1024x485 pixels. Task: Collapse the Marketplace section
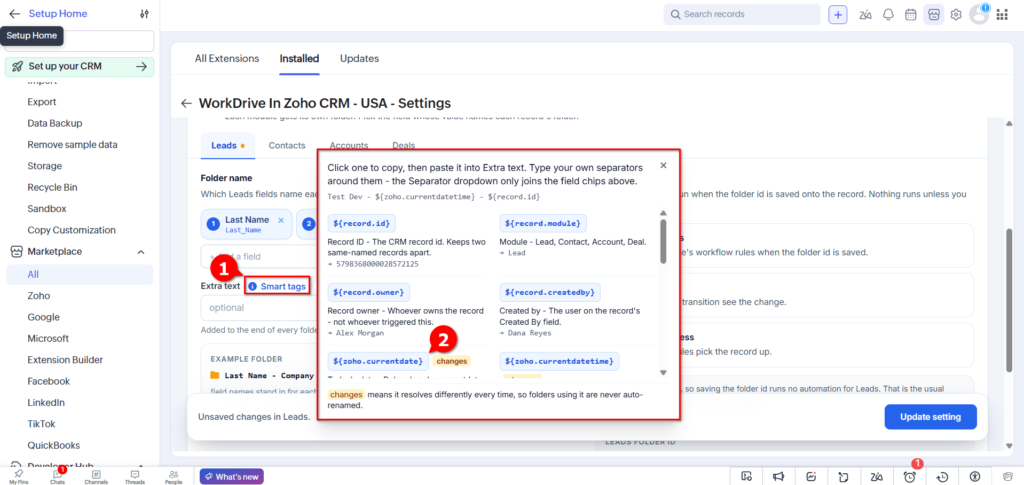(x=140, y=252)
